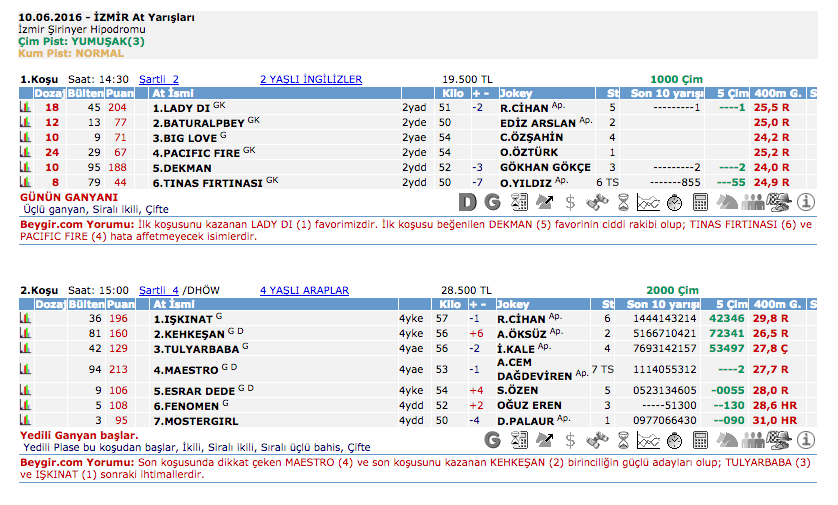Viewport: 838px width, 505px height.
Task: Open the Şartli 4 link in race 2
Action: pos(159,290)
